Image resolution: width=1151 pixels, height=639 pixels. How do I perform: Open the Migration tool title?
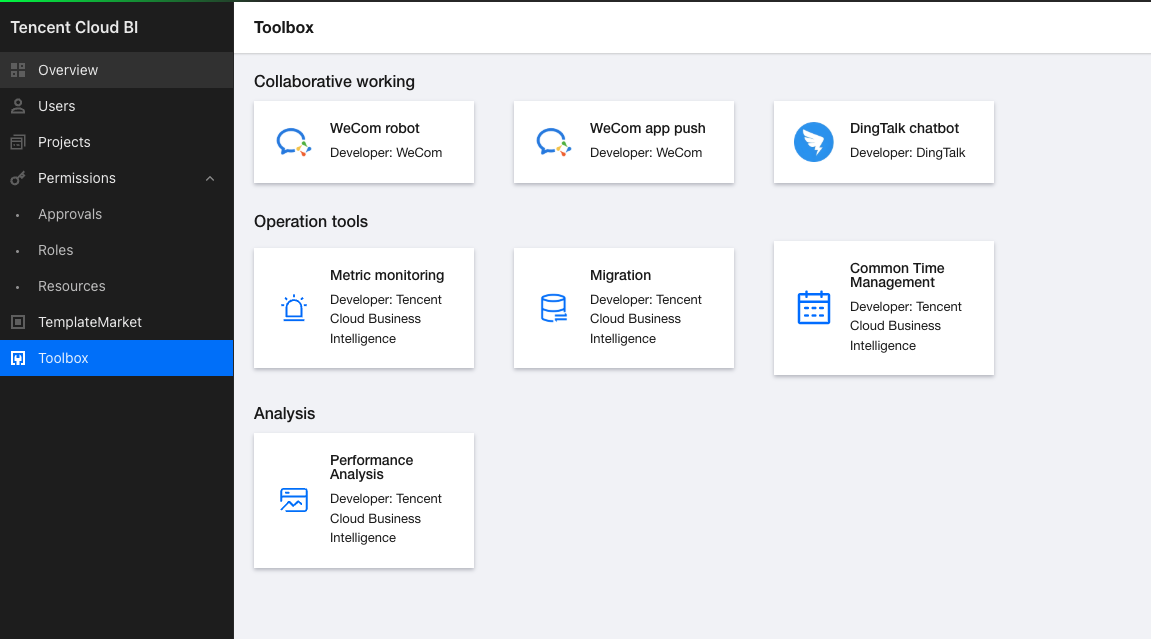pyautogui.click(x=620, y=275)
